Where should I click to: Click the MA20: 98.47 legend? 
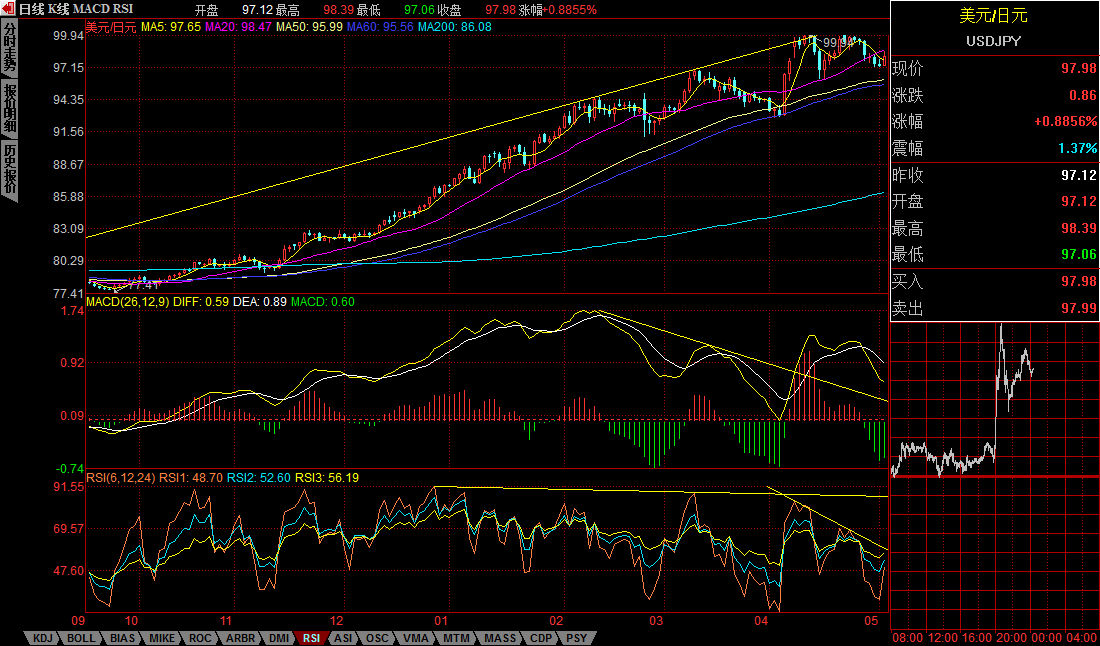[238, 27]
